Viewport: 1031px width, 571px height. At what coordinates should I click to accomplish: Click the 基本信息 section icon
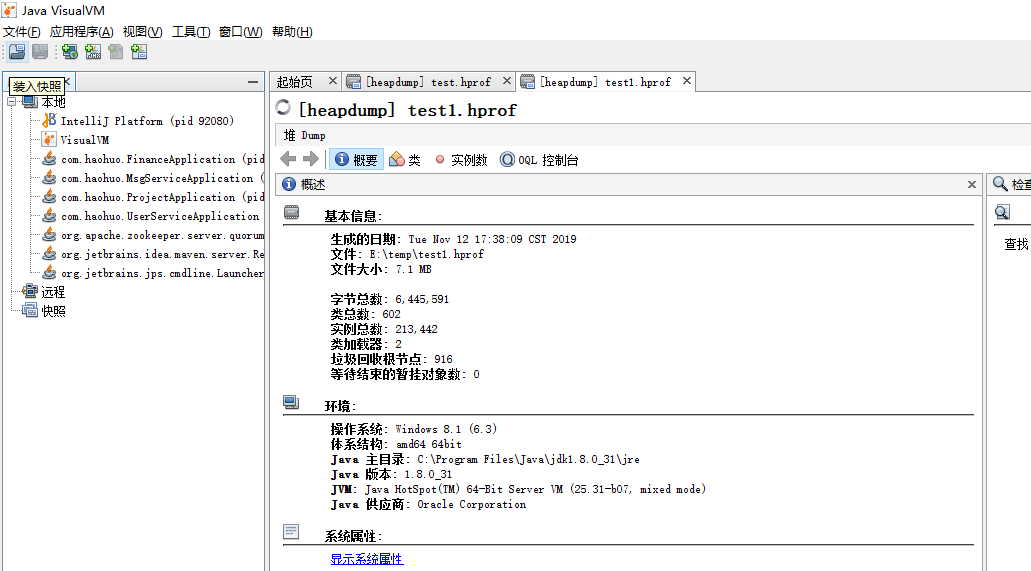click(291, 212)
